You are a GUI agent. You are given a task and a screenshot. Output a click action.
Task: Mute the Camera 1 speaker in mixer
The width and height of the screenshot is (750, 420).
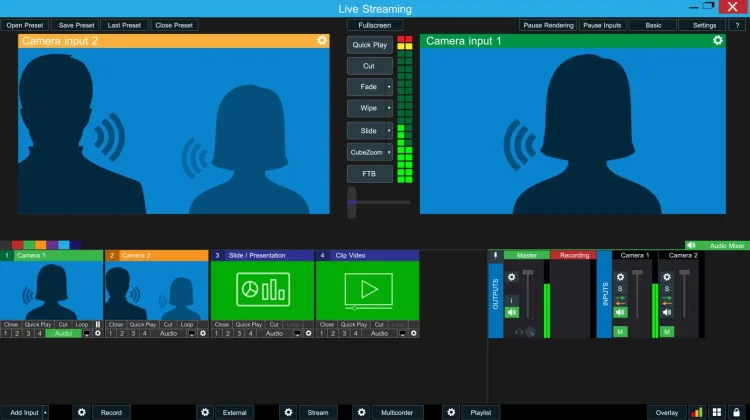620,312
